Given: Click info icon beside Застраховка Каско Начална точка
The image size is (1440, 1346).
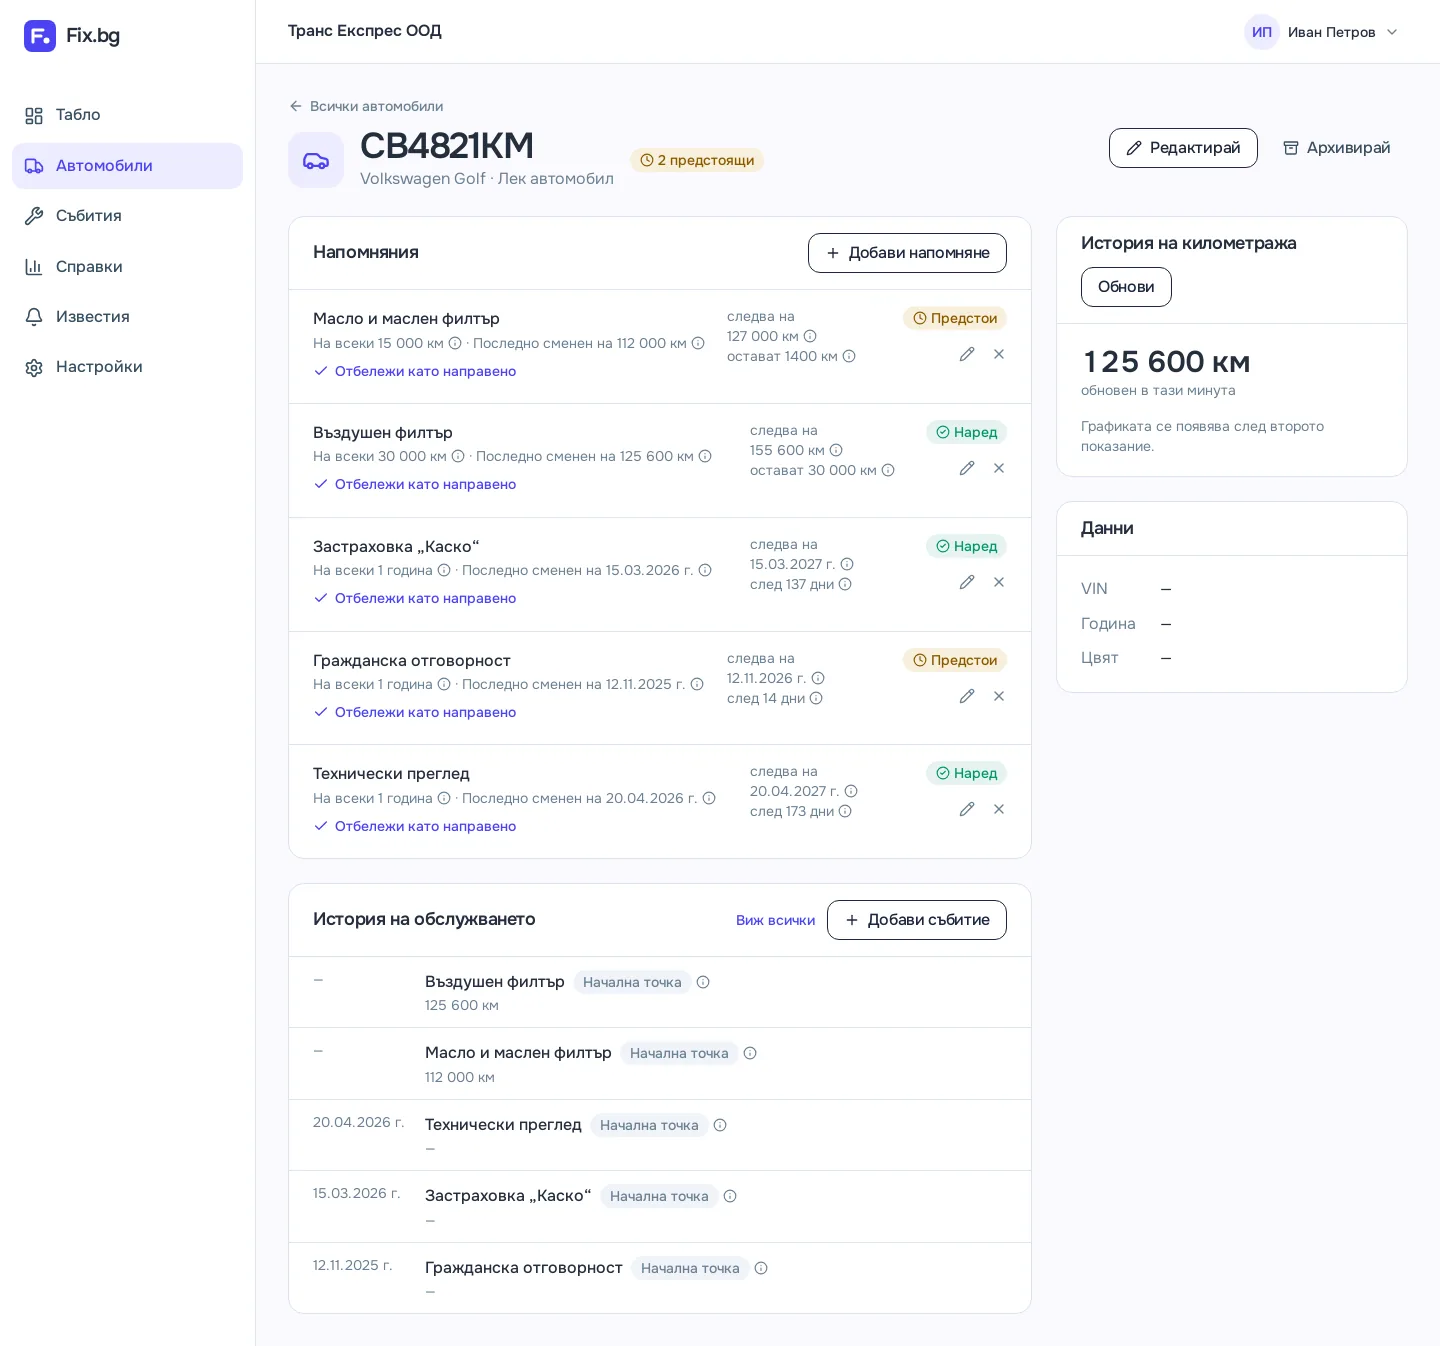Looking at the screenshot, I should (x=730, y=1196).
